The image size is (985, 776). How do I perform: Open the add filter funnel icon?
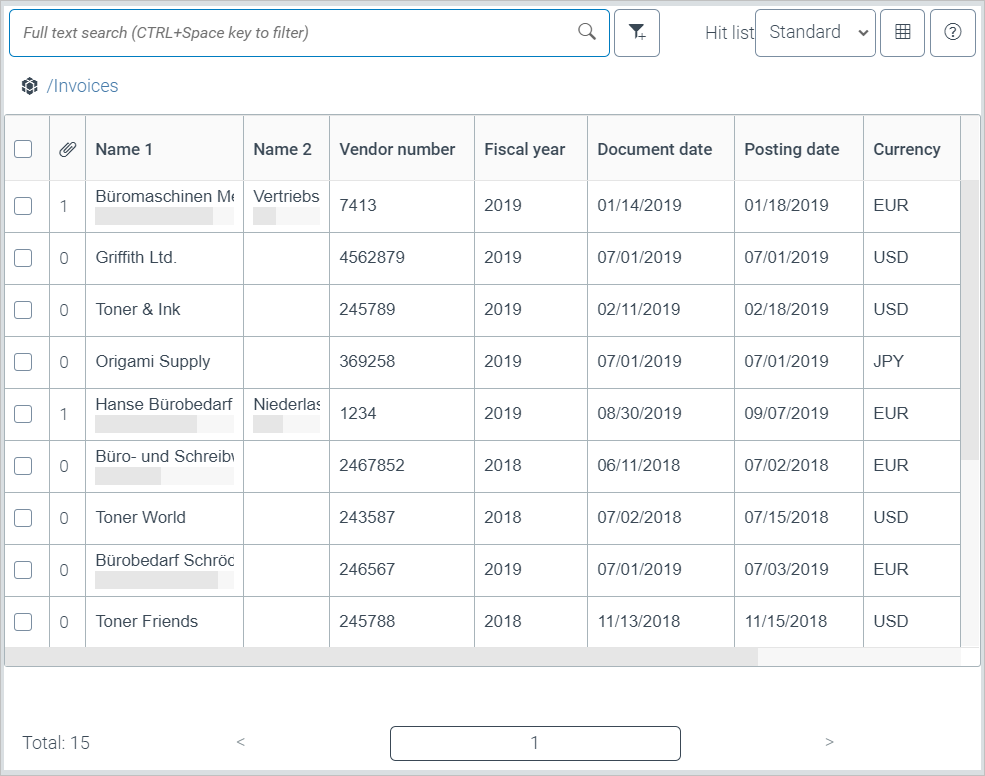pos(637,33)
